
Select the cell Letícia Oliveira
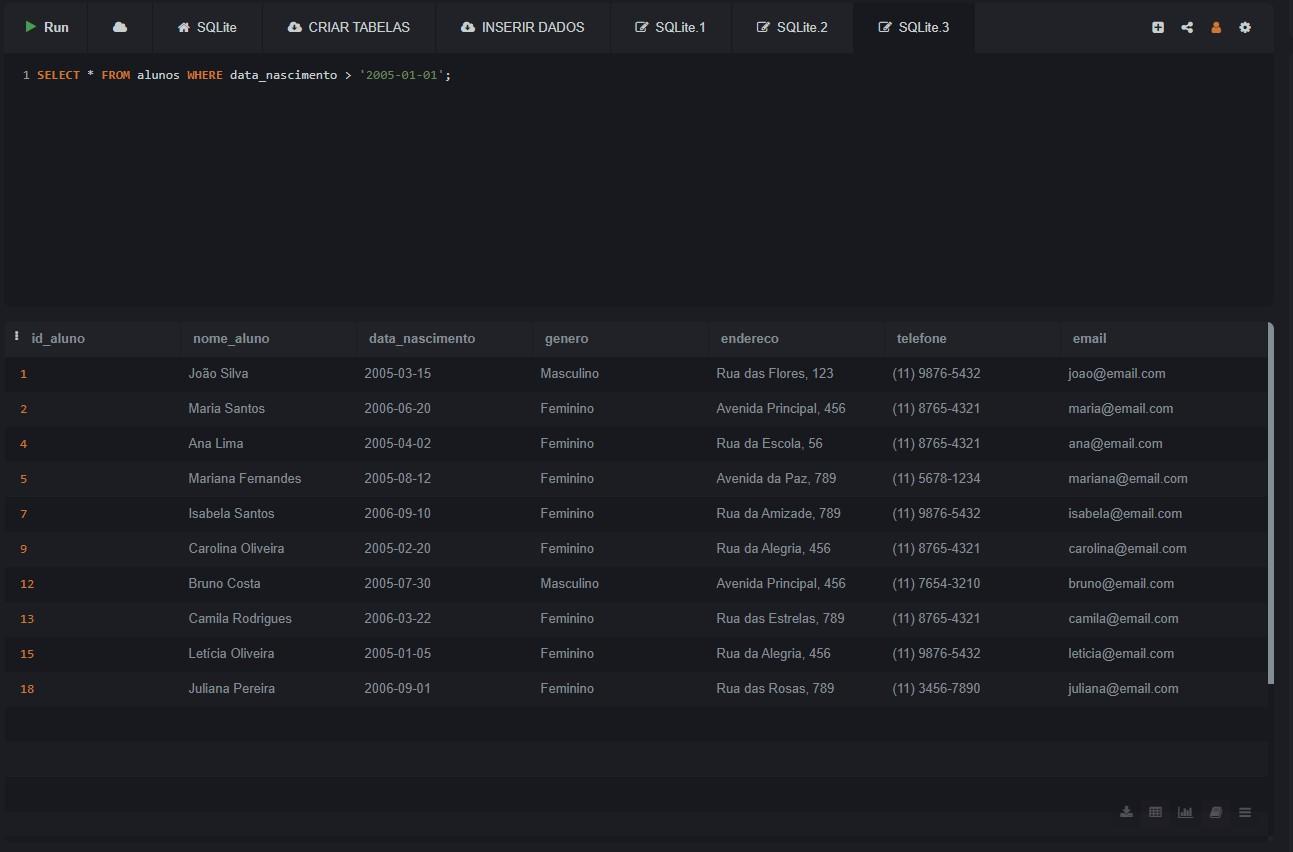(x=231, y=653)
